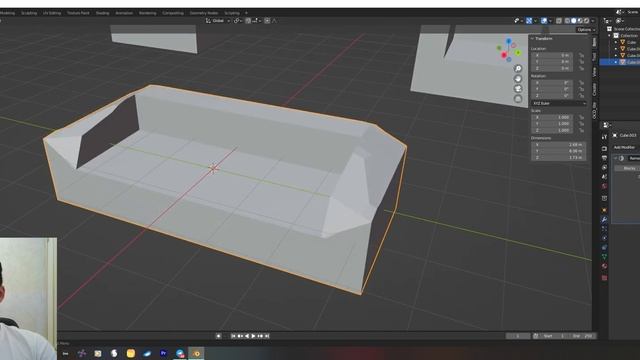Open the Scene properties tab icon

click(x=604, y=177)
